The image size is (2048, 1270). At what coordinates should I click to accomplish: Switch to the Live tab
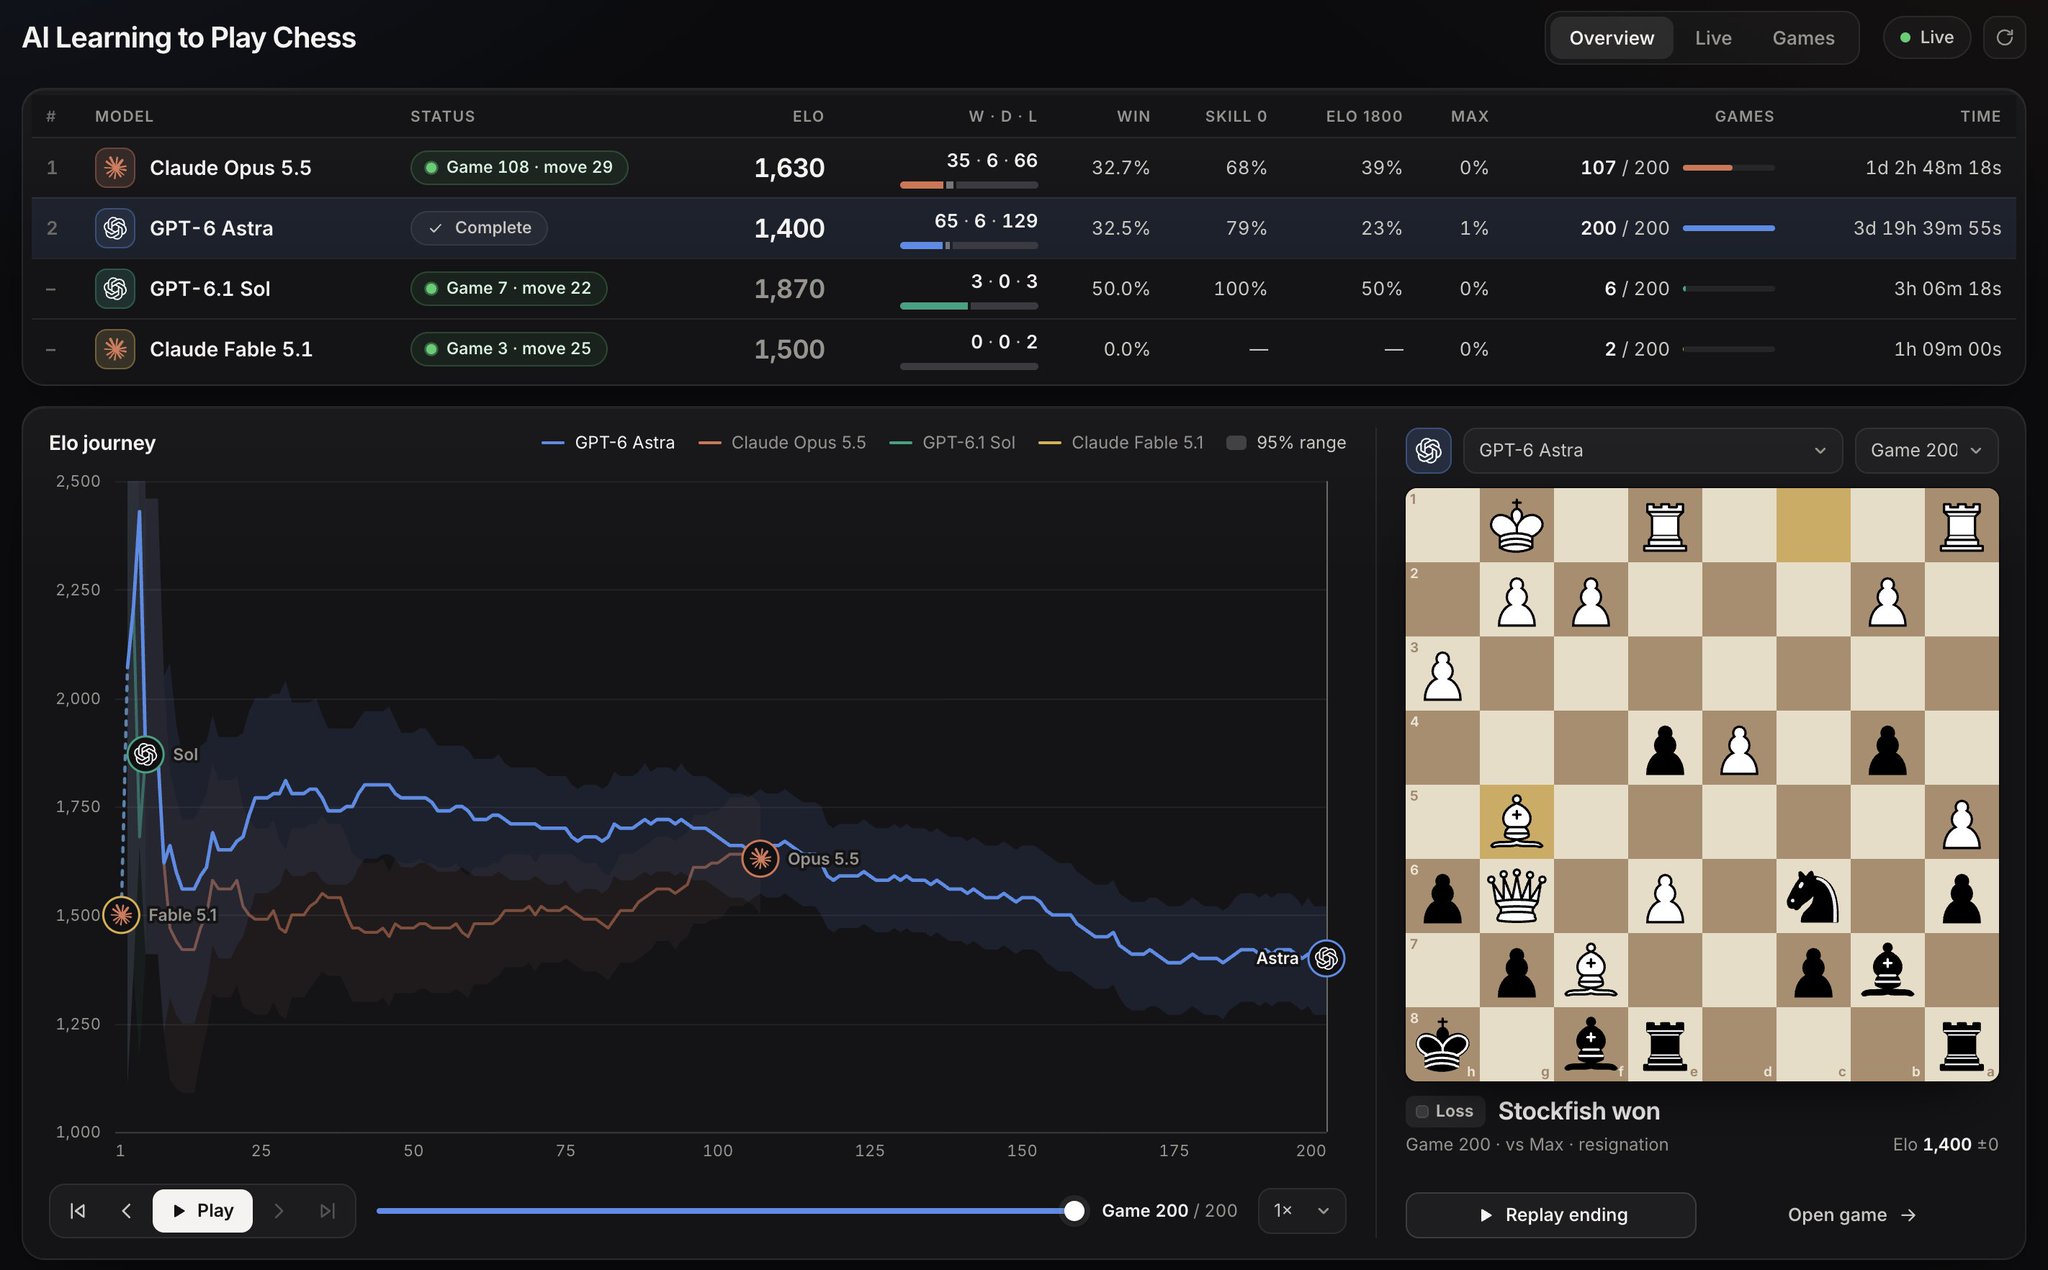[1713, 38]
